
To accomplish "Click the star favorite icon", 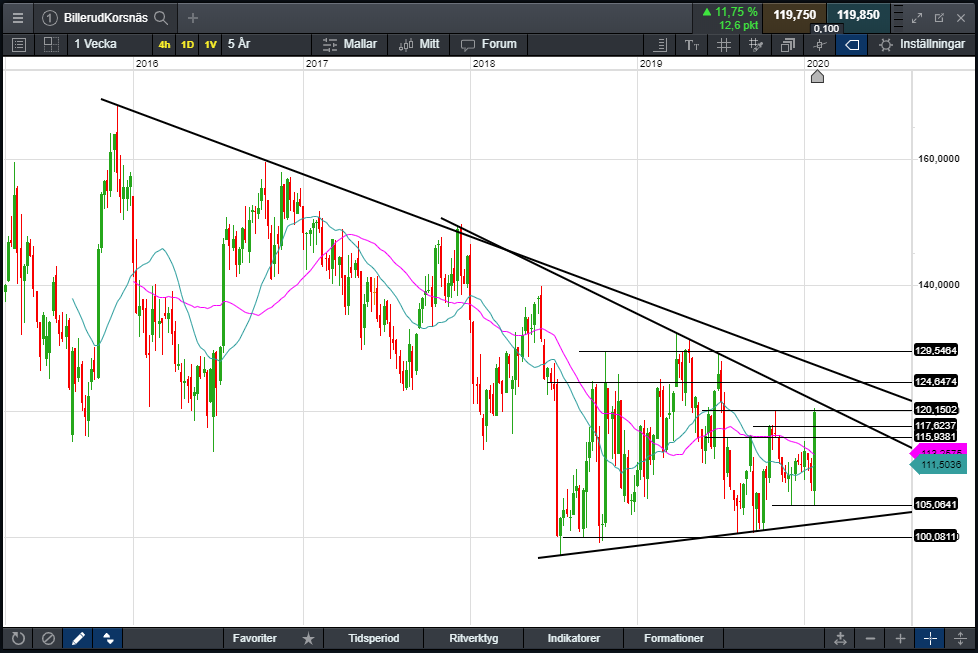I will tap(308, 638).
